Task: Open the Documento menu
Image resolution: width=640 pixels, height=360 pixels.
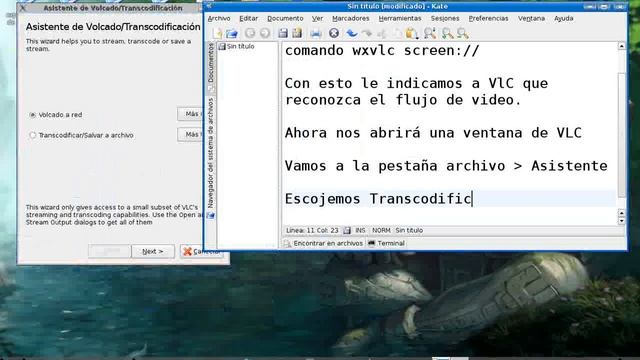Action: [x=285, y=18]
